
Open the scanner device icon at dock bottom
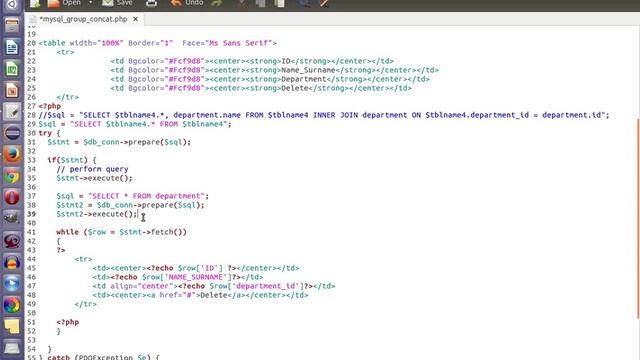pyautogui.click(x=12, y=348)
